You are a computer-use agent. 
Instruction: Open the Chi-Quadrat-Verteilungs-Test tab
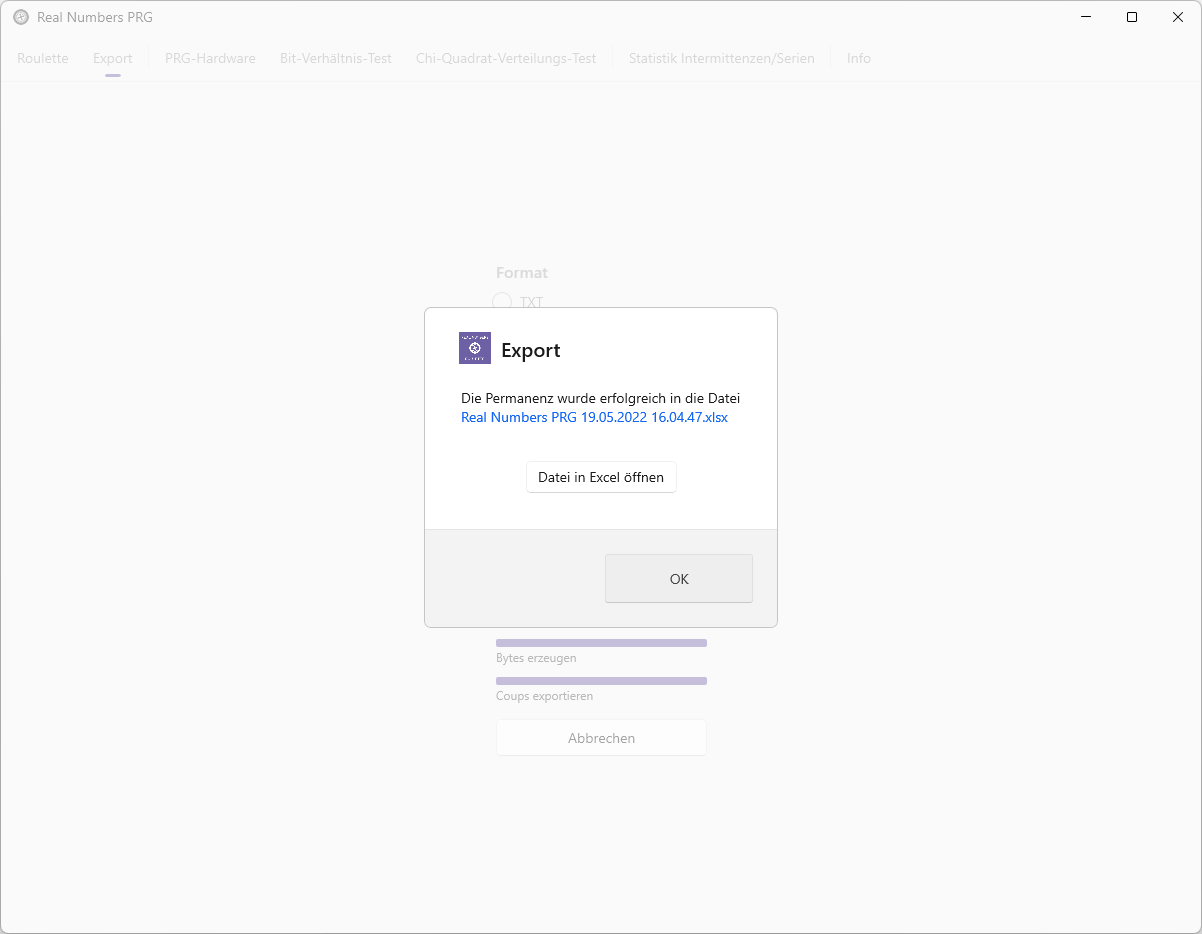[x=506, y=58]
